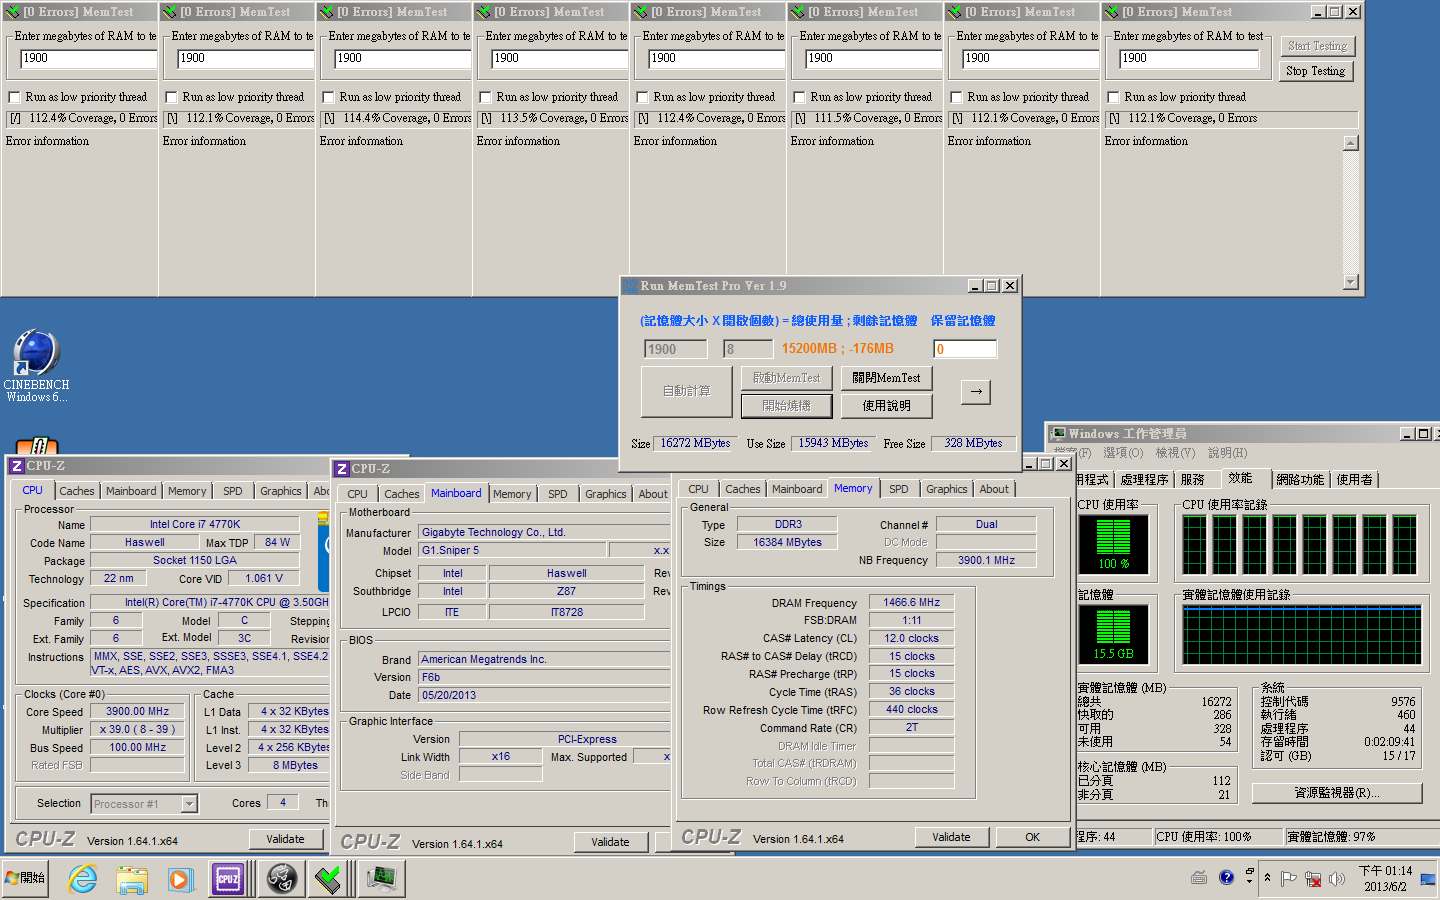Select Caches tab in the CPU-Z window showing CPU info
Viewport: 1440px width, 900px height.
77,491
